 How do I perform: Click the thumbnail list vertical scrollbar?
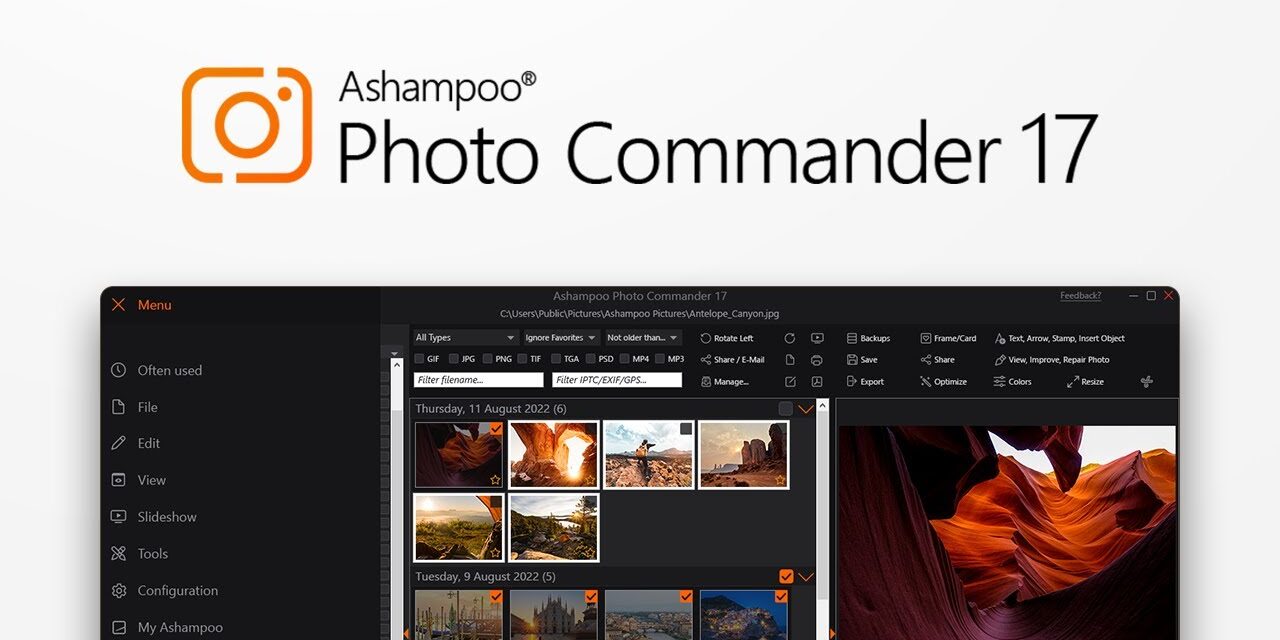click(823, 500)
